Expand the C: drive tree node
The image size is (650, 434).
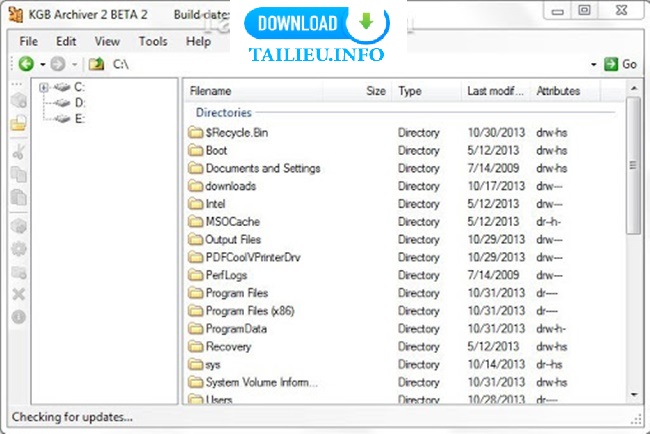pos(44,87)
